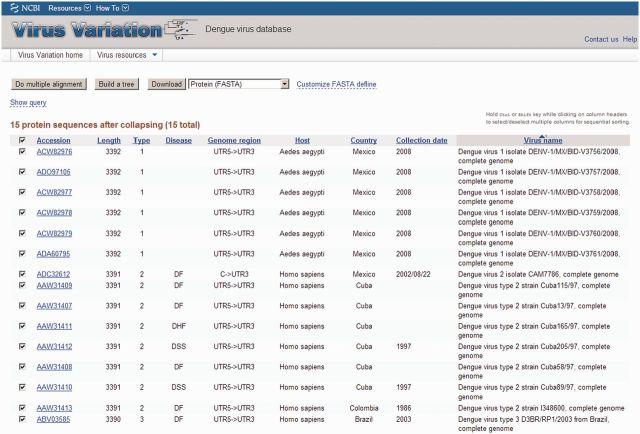The height and width of the screenshot is (434, 640).
Task: Open accession AAW31413 record
Action: [53, 407]
